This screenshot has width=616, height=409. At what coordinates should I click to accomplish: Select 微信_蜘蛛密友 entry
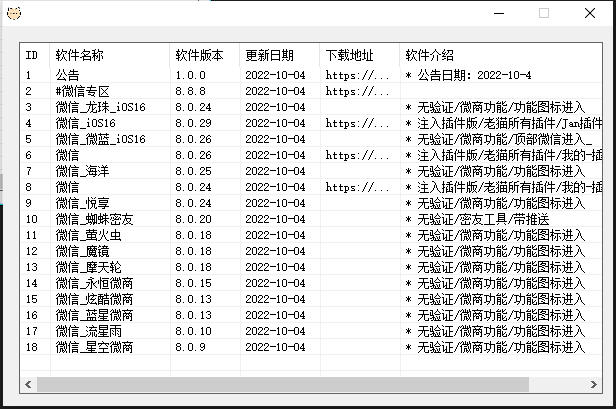[x=94, y=219]
